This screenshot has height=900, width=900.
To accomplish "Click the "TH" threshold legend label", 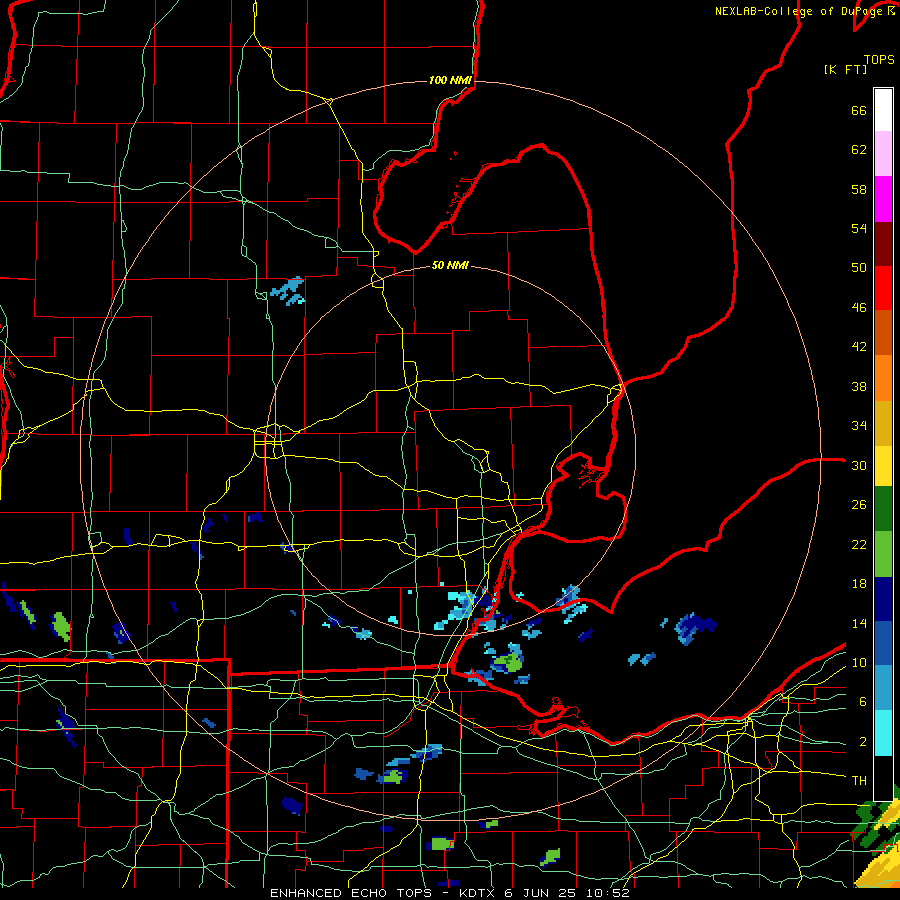I will pyautogui.click(x=859, y=781).
